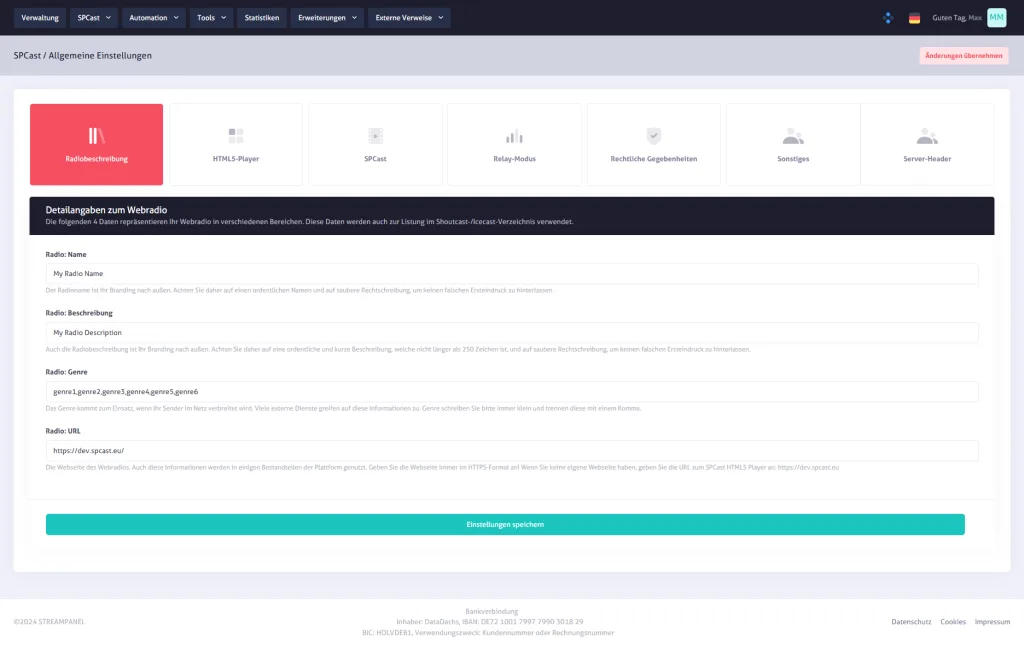The image size is (1024, 645).
Task: Click the Einstellungen speichern button
Action: [505, 524]
